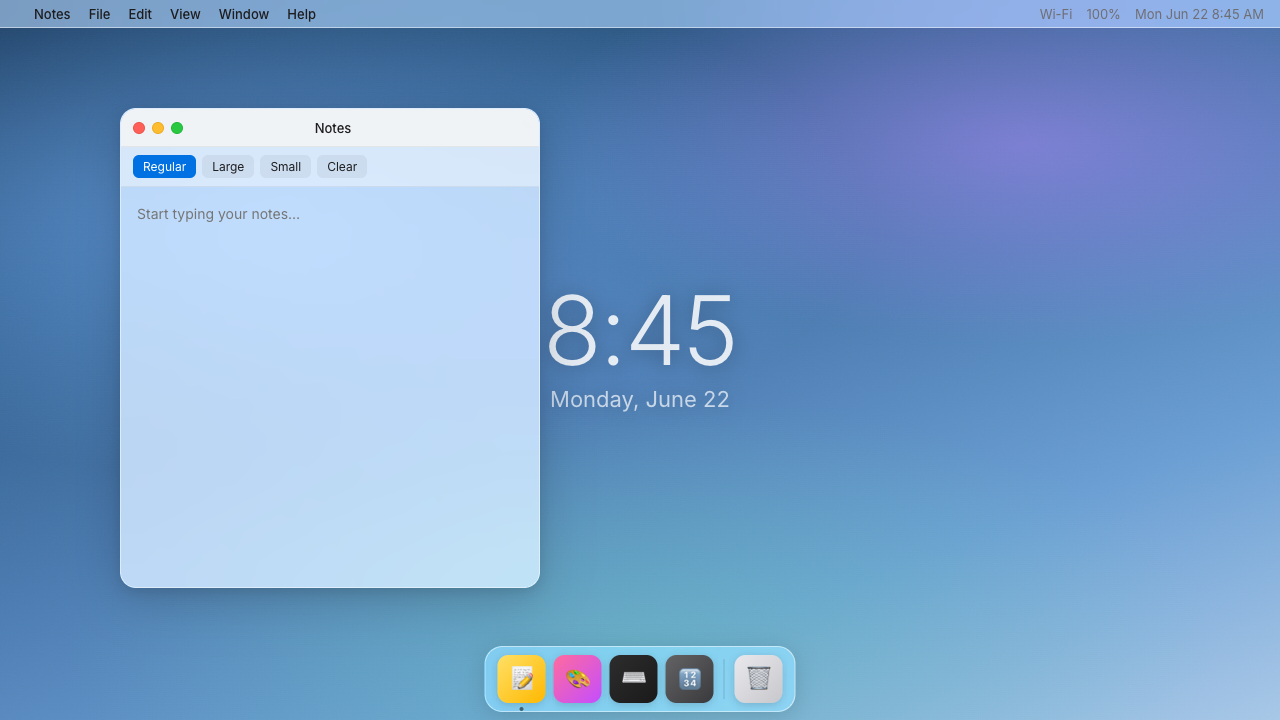Click the Wi-Fi status in menu bar

pos(1055,14)
